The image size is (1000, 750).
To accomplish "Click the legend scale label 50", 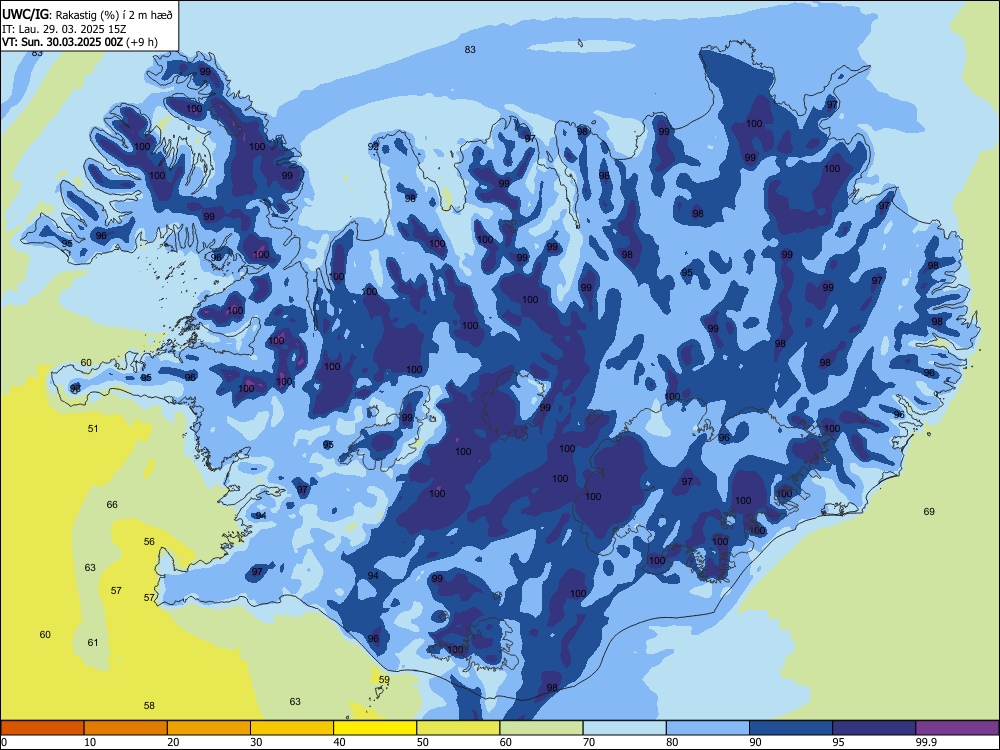I will coord(423,742).
